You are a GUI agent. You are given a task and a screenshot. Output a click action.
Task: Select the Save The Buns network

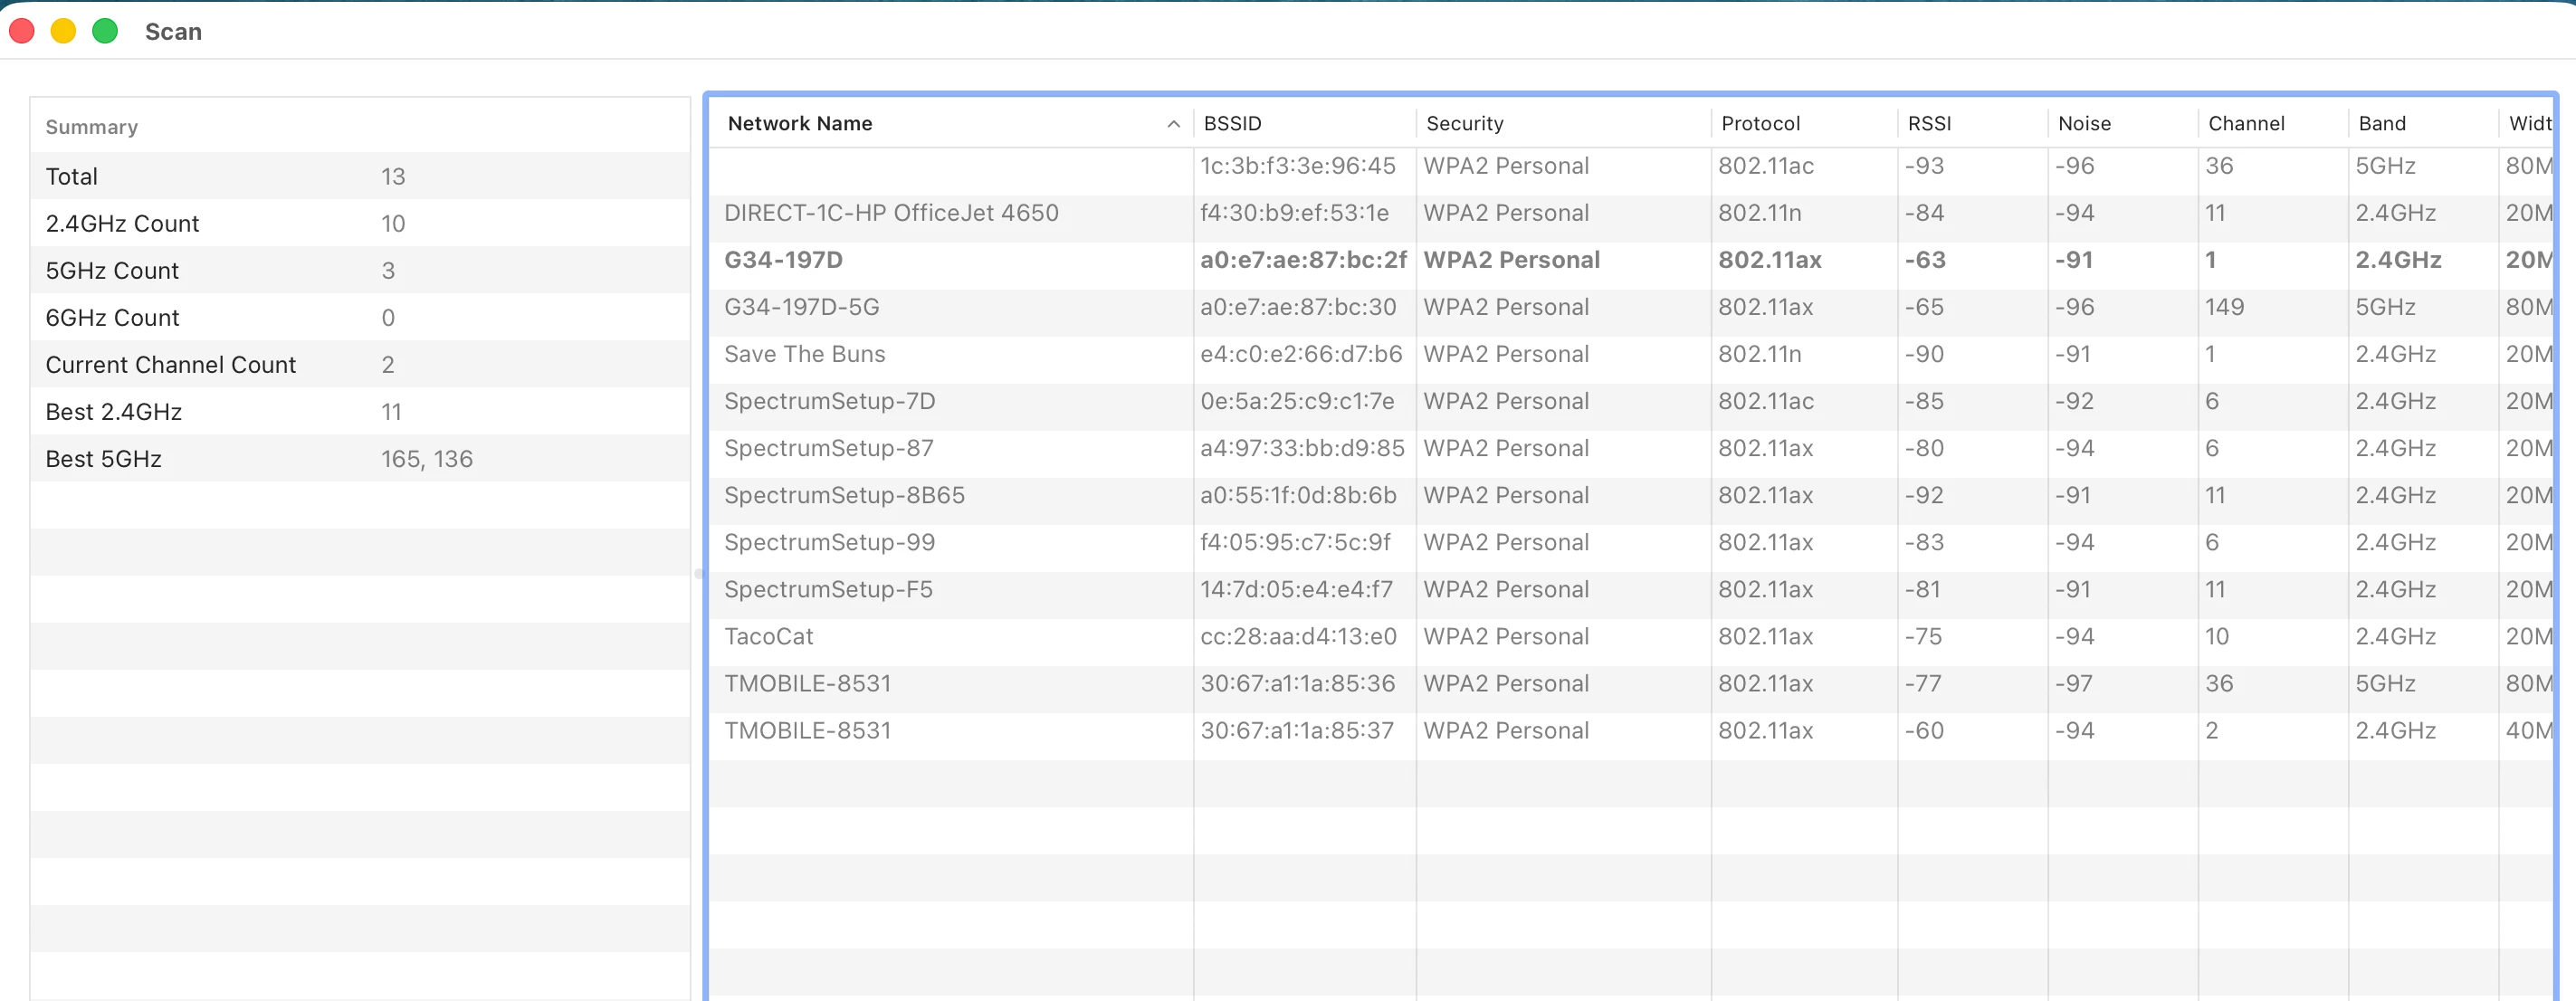[x=804, y=354]
